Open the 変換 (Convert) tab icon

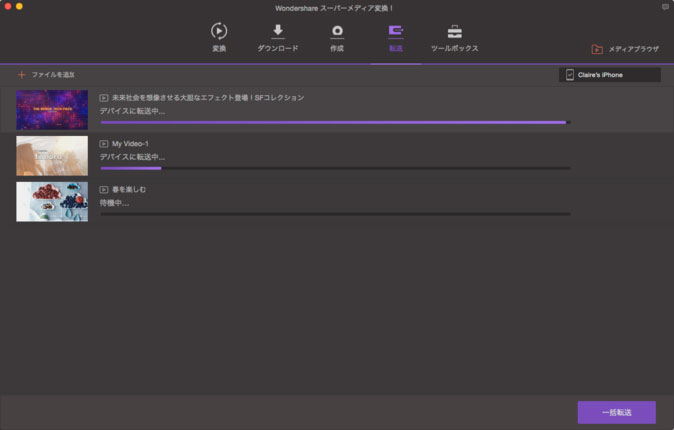(219, 31)
